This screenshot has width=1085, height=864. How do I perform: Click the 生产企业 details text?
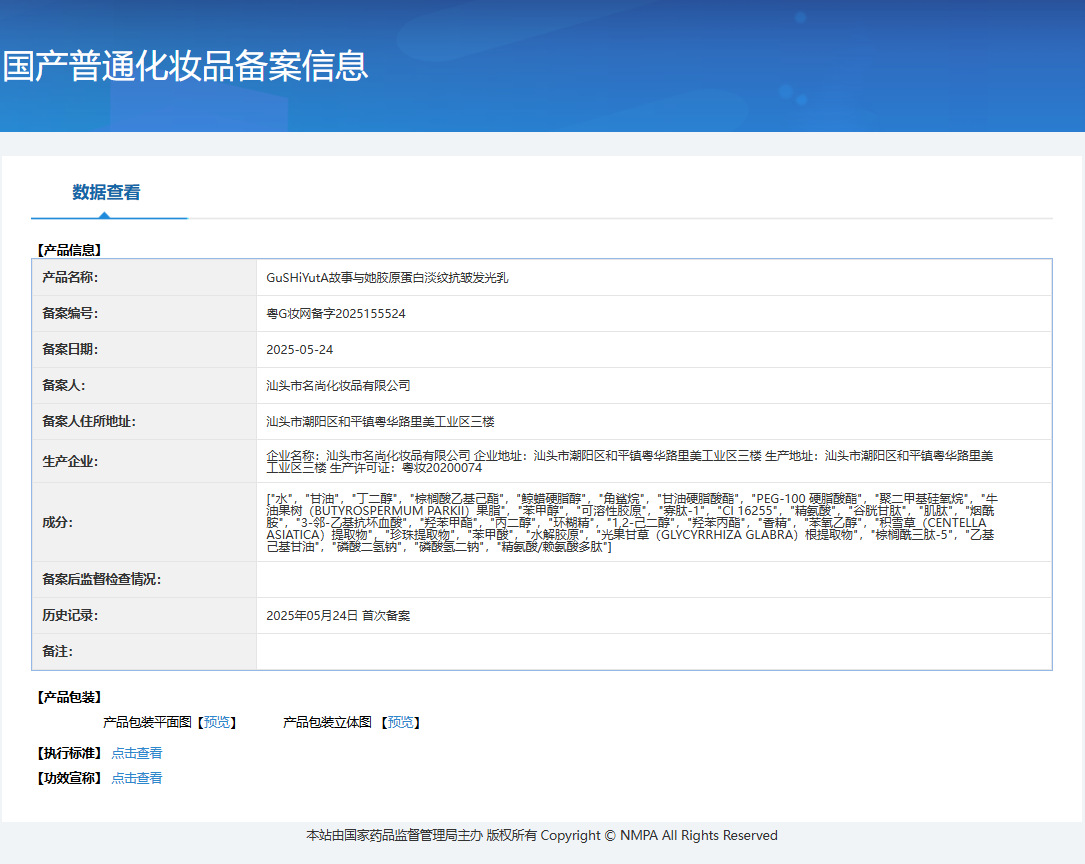(x=630, y=461)
